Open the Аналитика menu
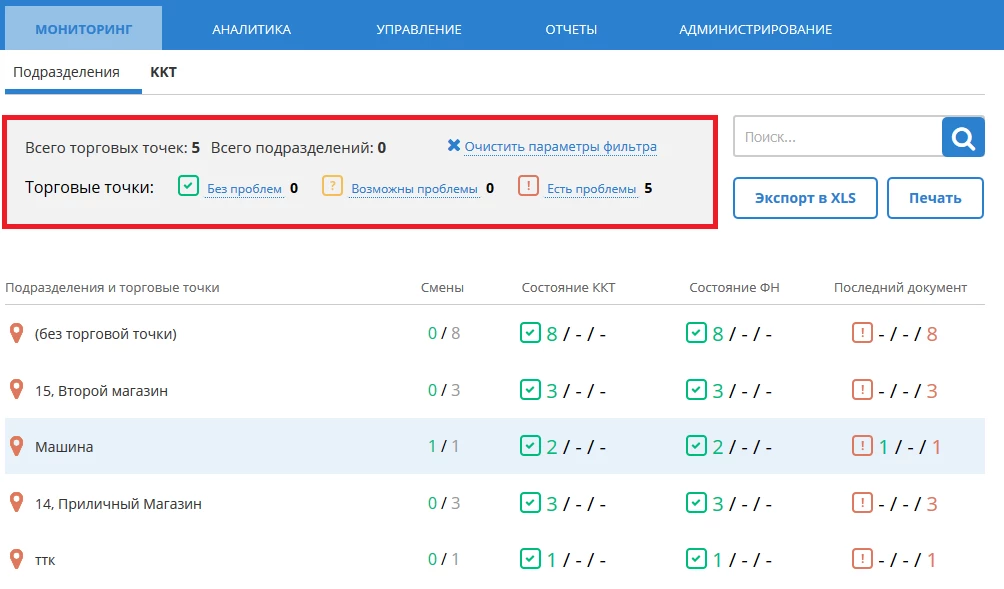 pyautogui.click(x=251, y=29)
